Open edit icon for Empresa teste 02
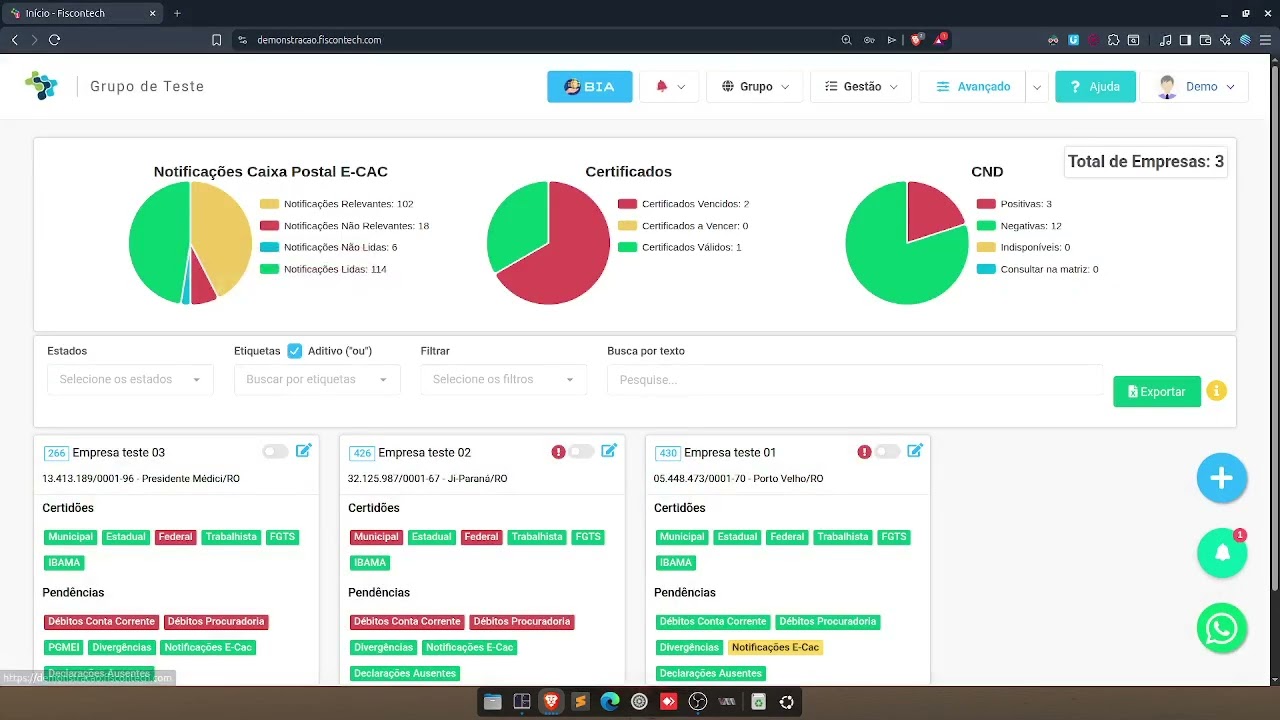Viewport: 1280px width, 720px height. coord(609,451)
